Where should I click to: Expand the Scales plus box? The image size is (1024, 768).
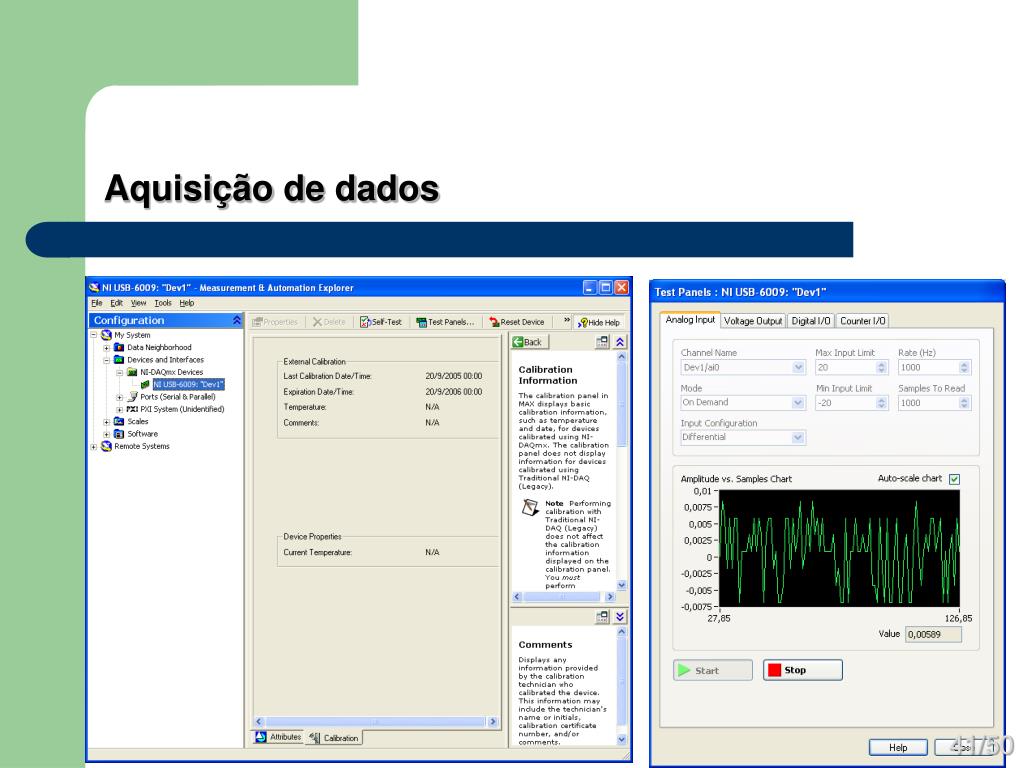[x=106, y=423]
